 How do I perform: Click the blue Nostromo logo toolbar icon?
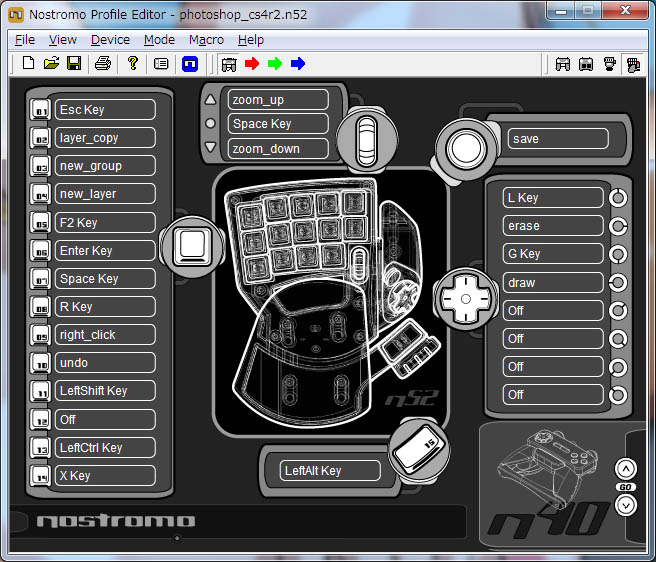click(x=190, y=64)
